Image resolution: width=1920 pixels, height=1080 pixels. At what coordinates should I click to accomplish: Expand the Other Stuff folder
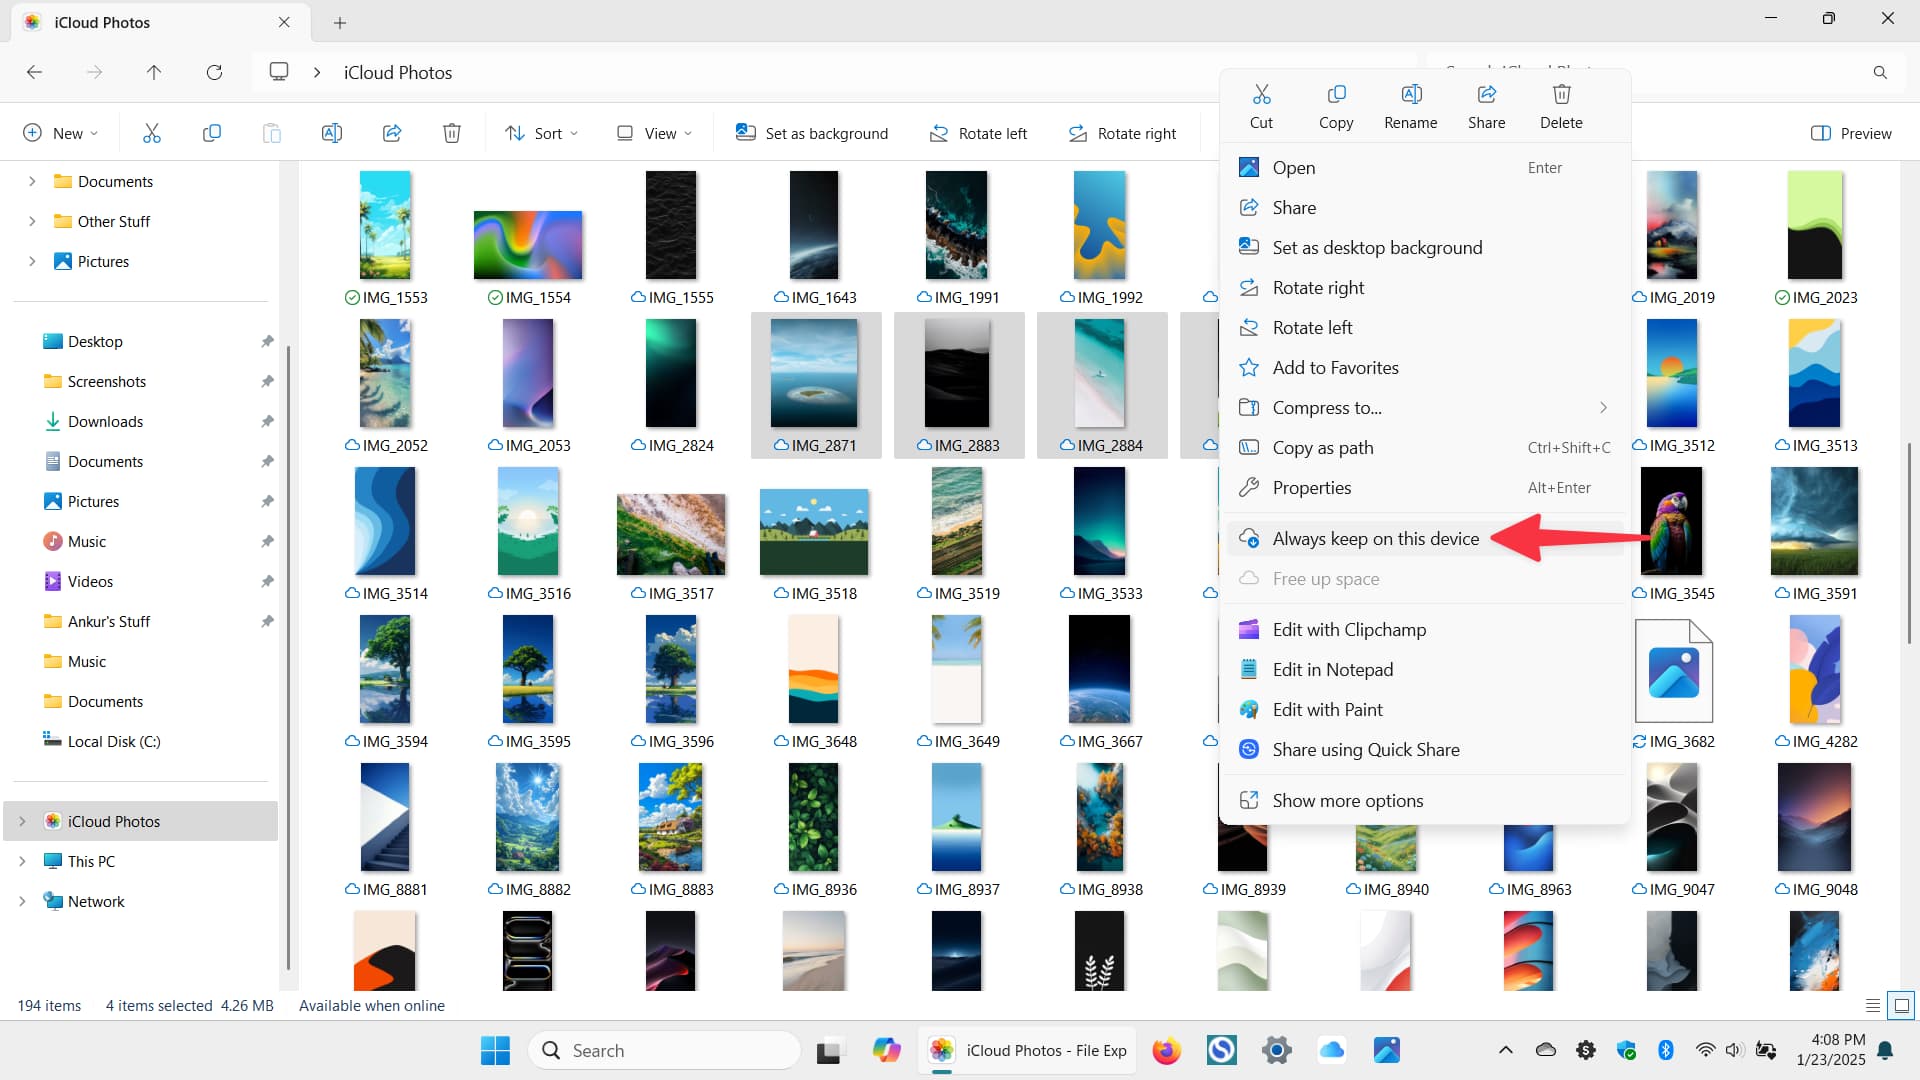(x=31, y=221)
